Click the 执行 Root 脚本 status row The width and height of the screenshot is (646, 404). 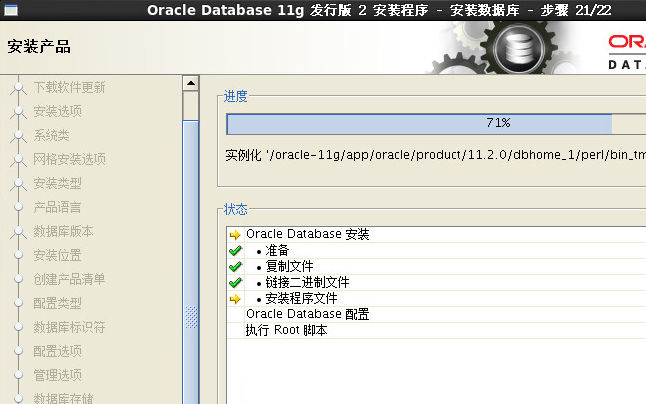pyautogui.click(x=436, y=330)
